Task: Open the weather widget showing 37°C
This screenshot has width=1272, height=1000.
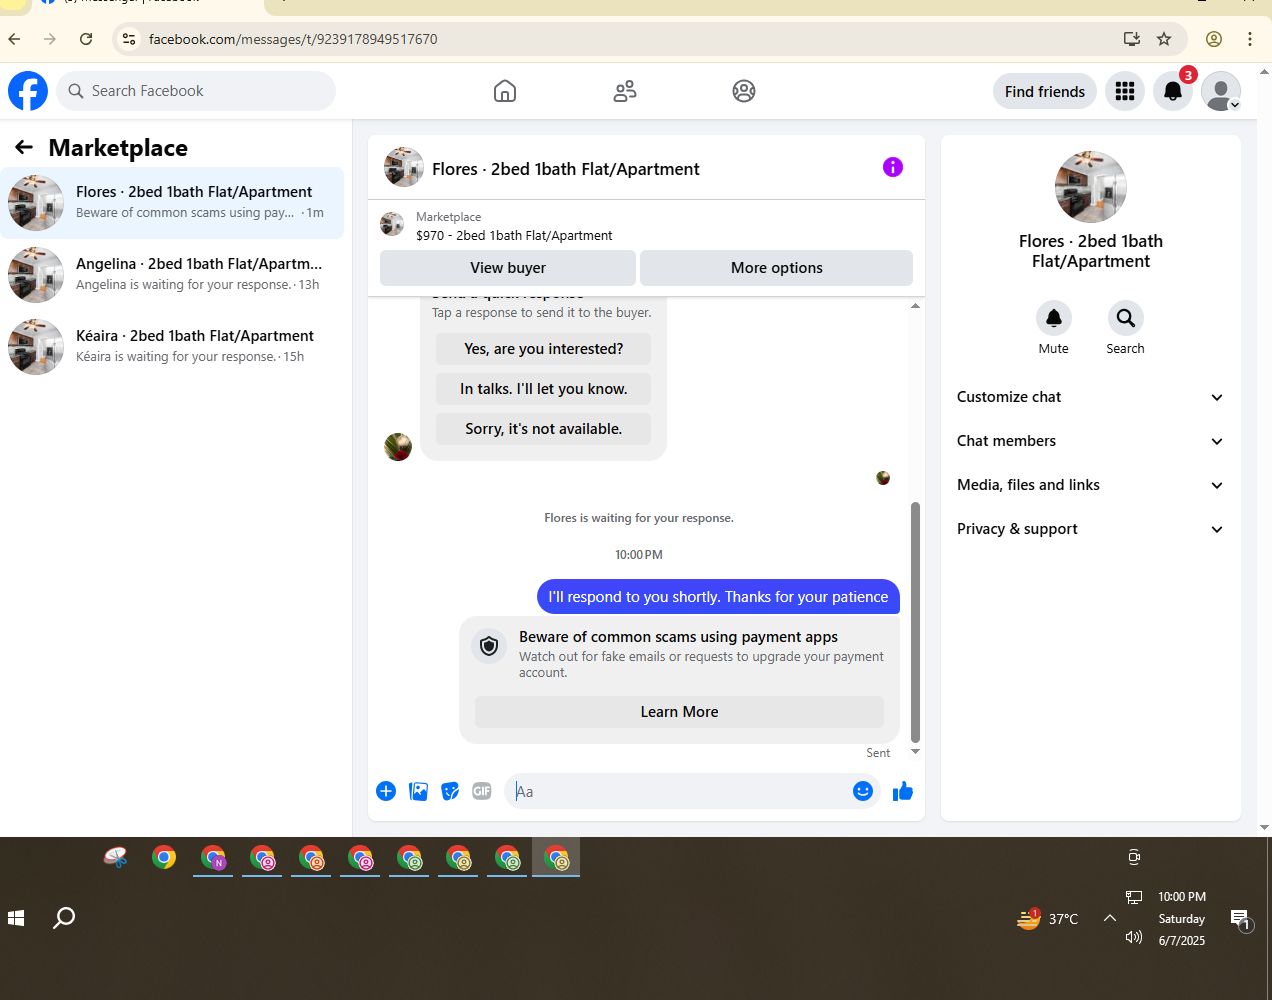Action: [x=1047, y=918]
